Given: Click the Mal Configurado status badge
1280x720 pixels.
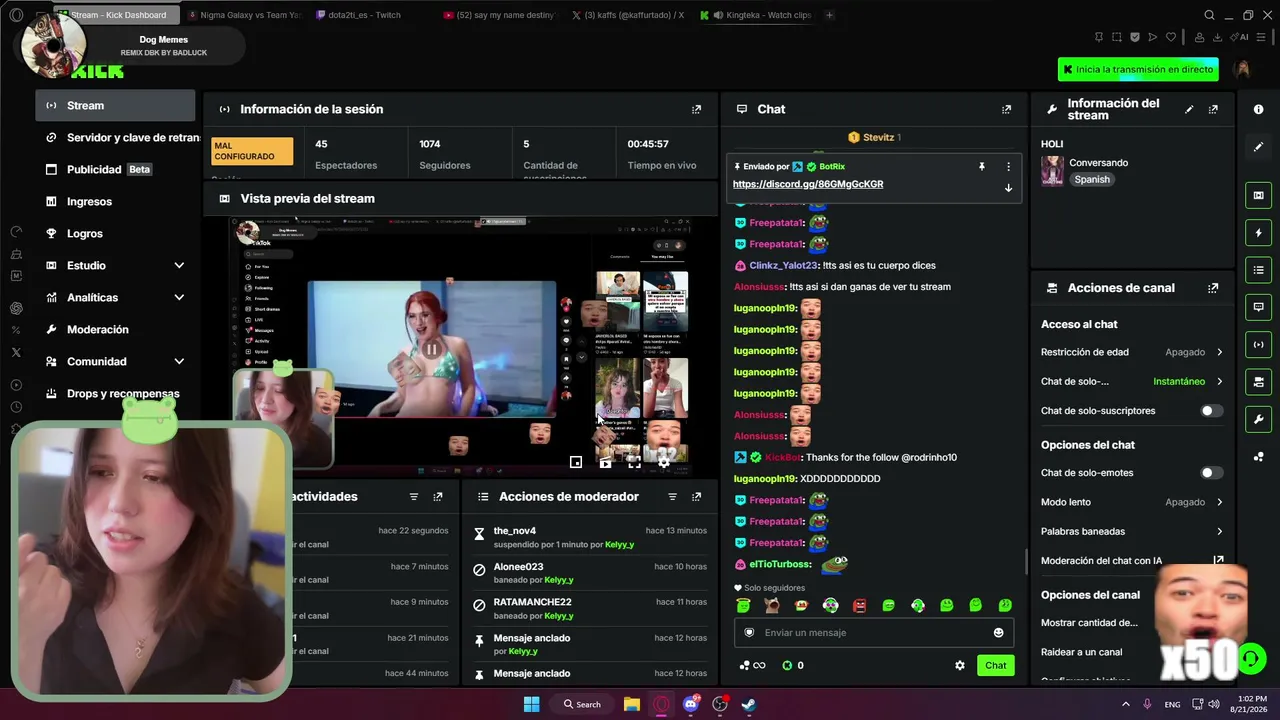Looking at the screenshot, I should (x=253, y=151).
